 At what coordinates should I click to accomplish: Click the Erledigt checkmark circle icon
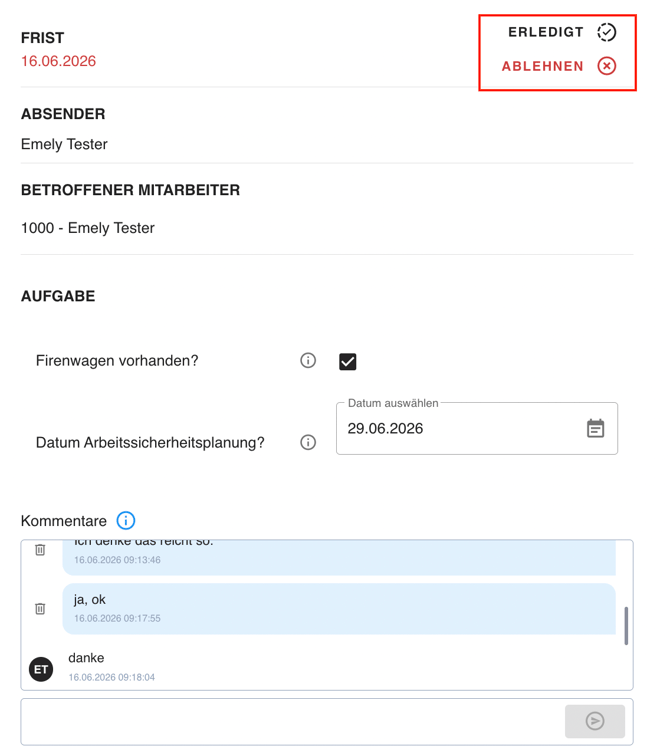pos(606,32)
